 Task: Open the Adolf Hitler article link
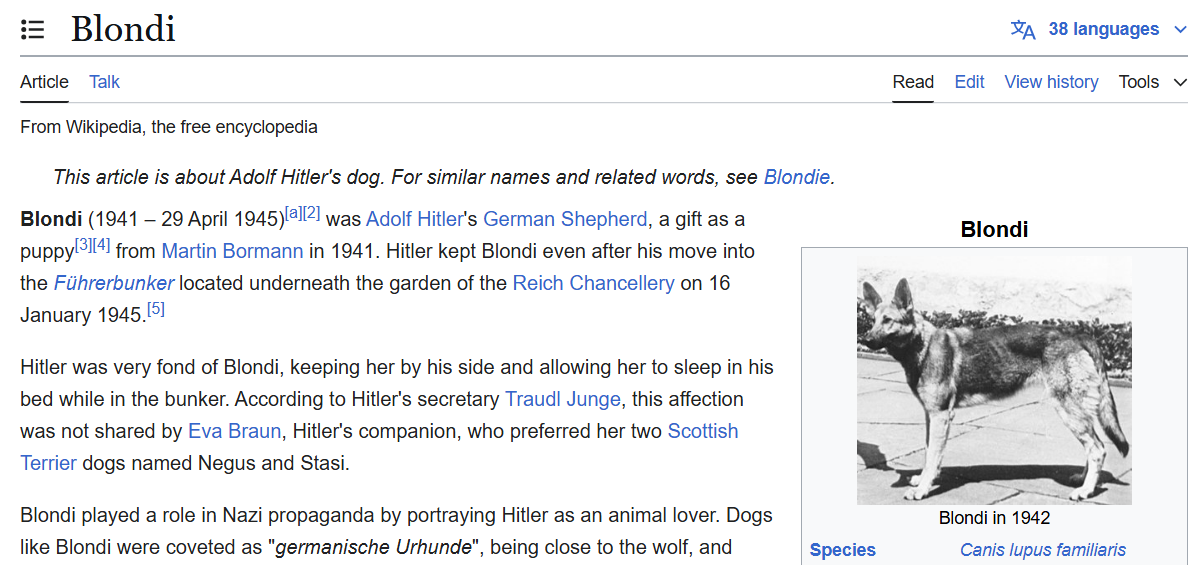point(414,219)
